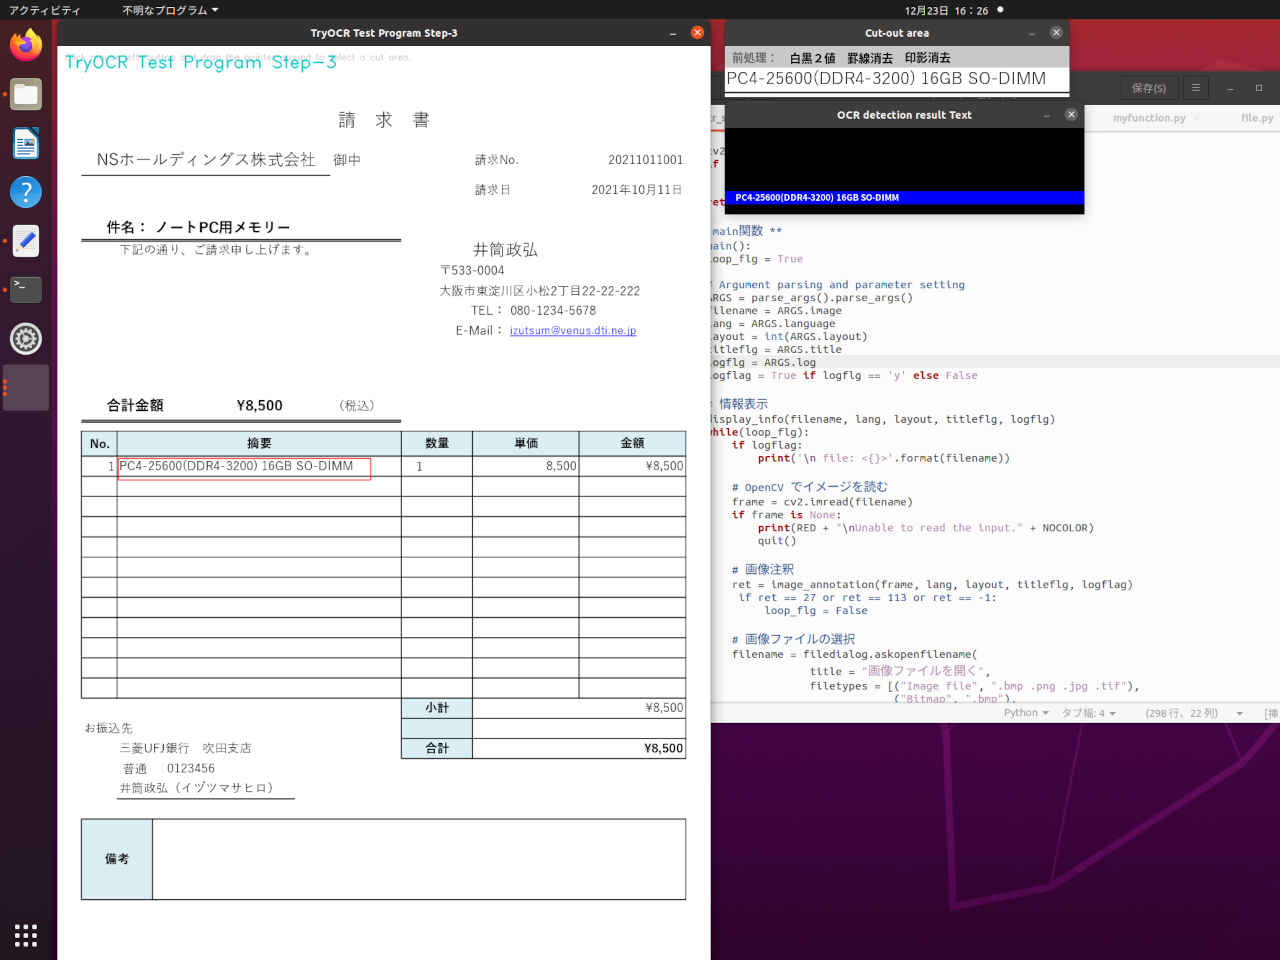
Task: Open Terminal from the dock
Action: 26,289
